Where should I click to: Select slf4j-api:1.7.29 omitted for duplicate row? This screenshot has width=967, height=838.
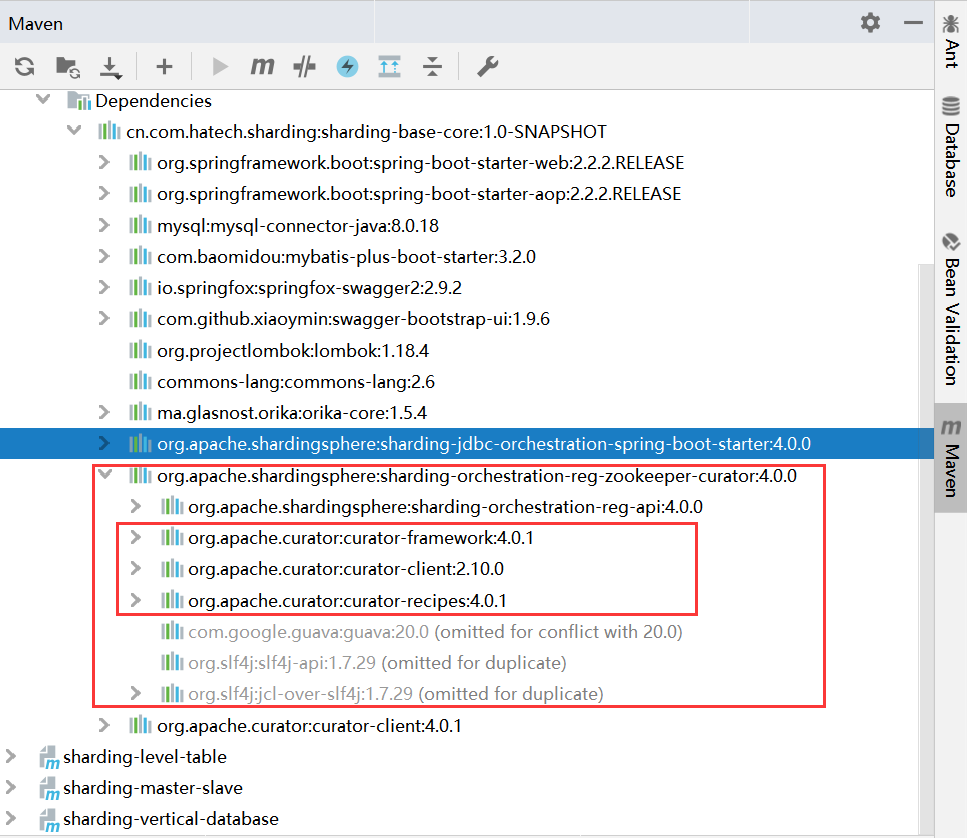tap(467, 663)
